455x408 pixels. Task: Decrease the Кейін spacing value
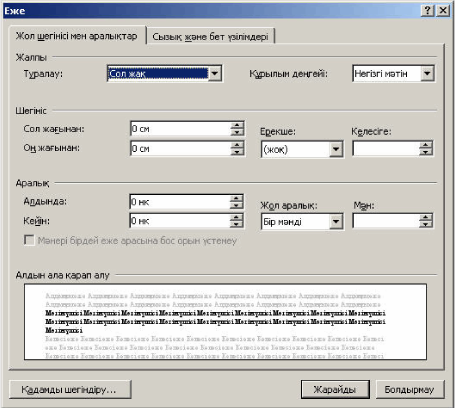pos(236,224)
